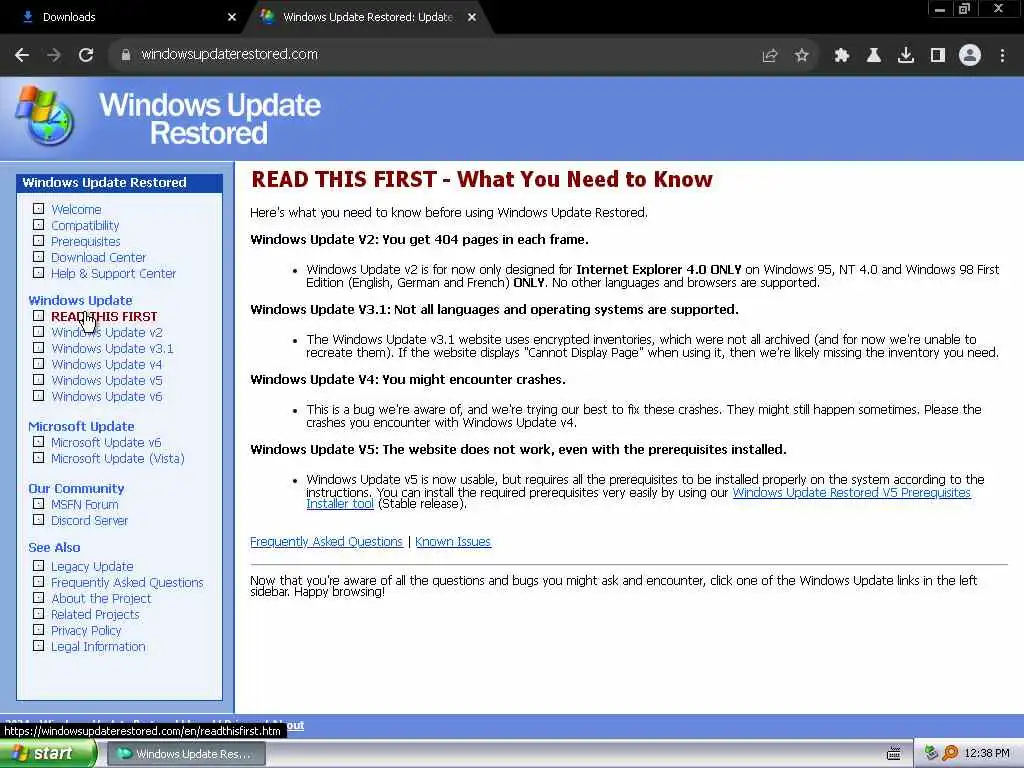Open Windows Update v3.1 link

click(x=112, y=348)
